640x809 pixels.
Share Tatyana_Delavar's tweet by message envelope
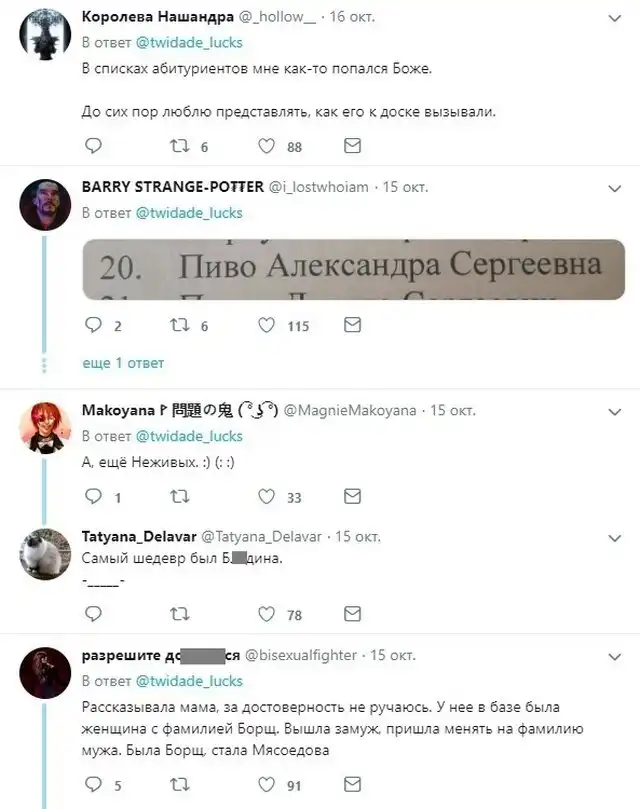[353, 613]
